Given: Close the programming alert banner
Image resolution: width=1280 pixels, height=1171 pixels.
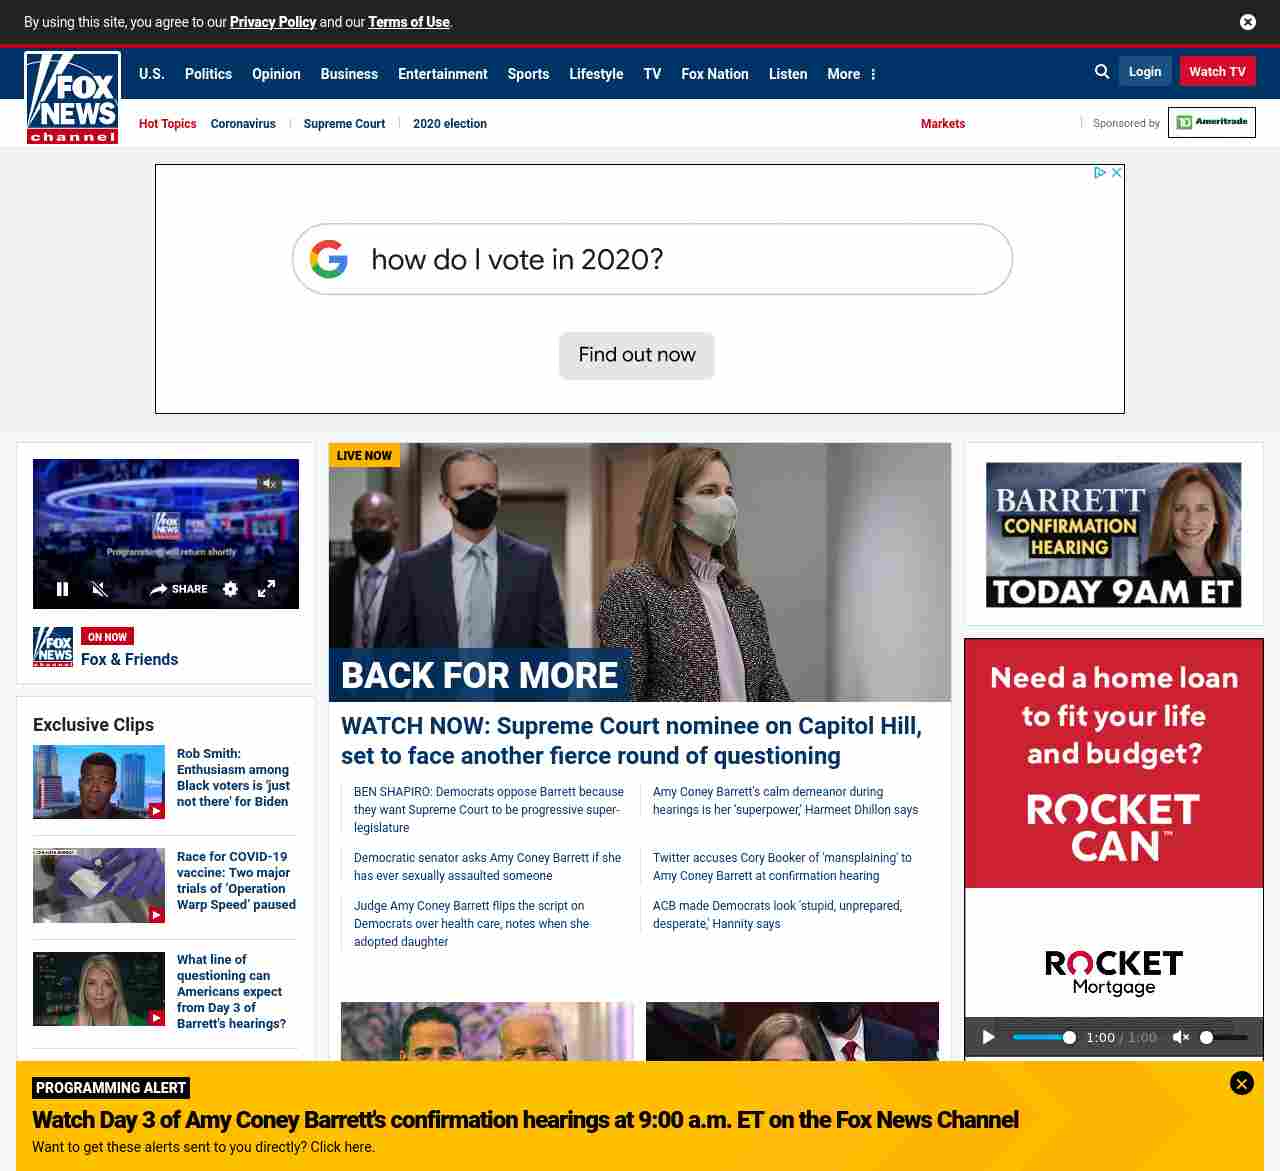Looking at the screenshot, I should coord(1241,1083).
